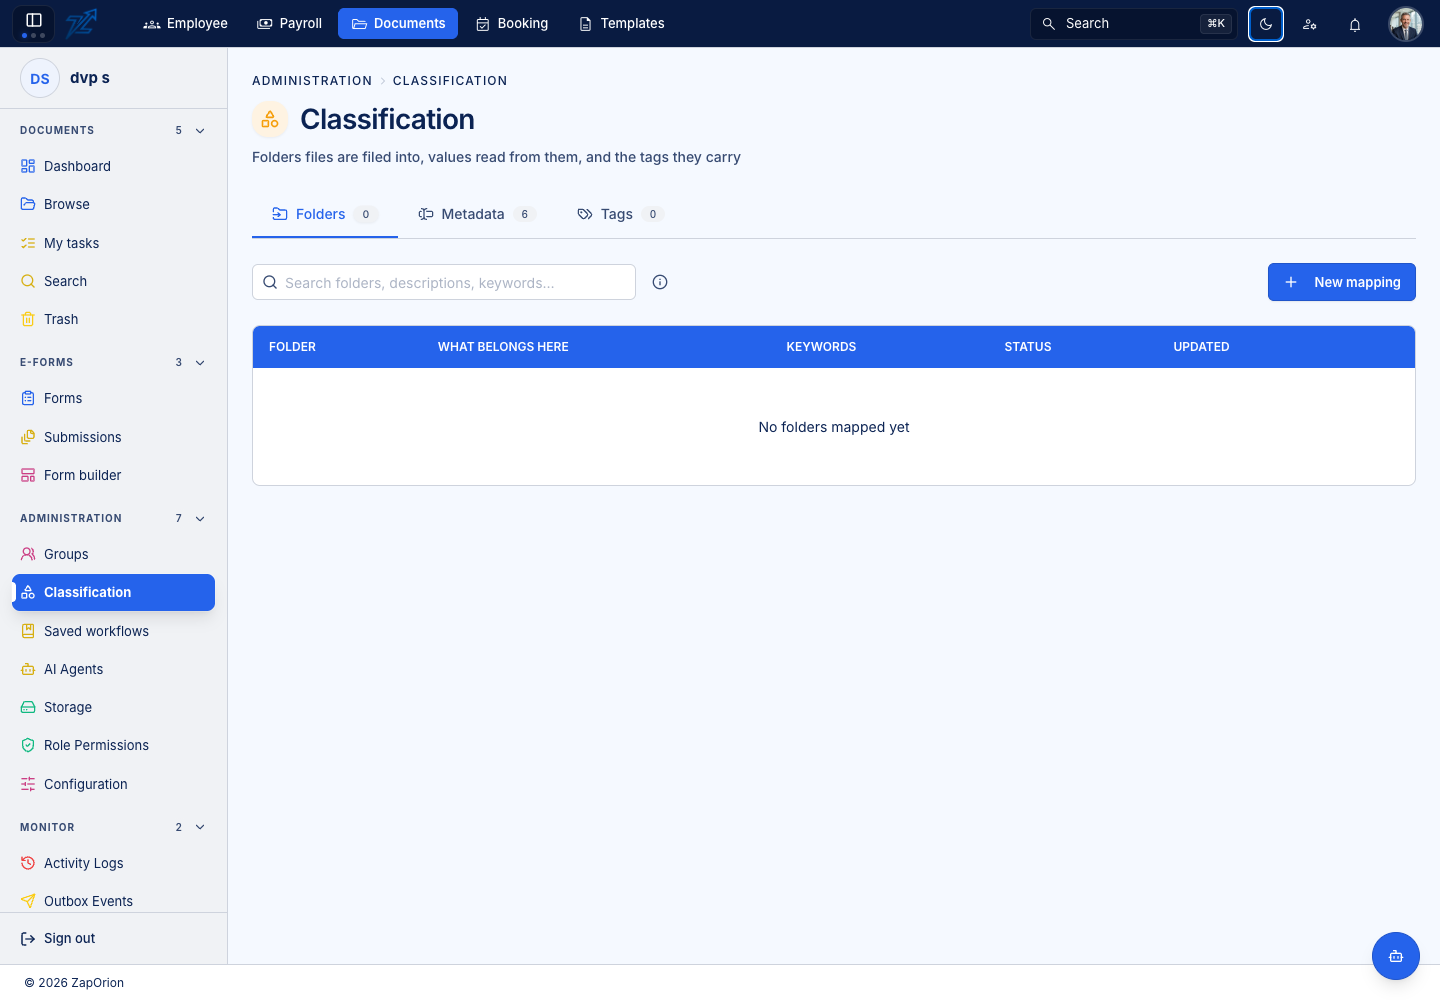The width and height of the screenshot is (1440, 1000).
Task: Select the Documents menu
Action: click(x=398, y=24)
